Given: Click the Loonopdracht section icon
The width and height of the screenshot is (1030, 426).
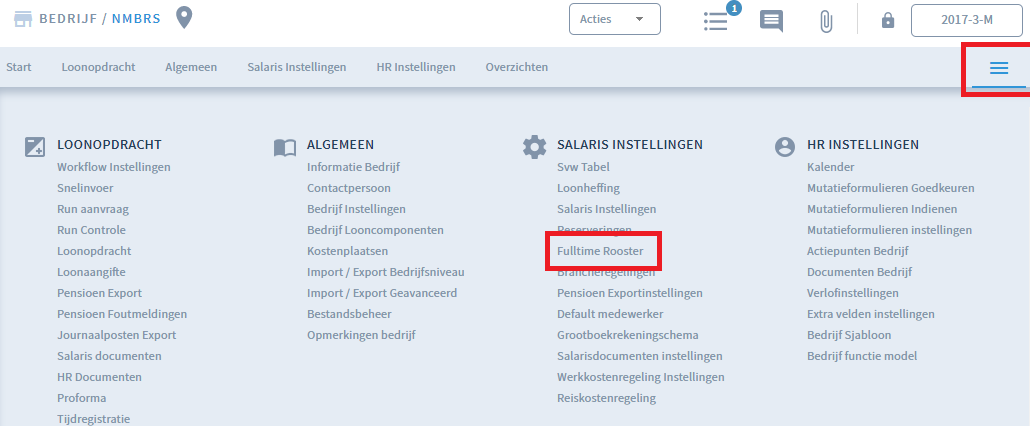Looking at the screenshot, I should [x=35, y=147].
